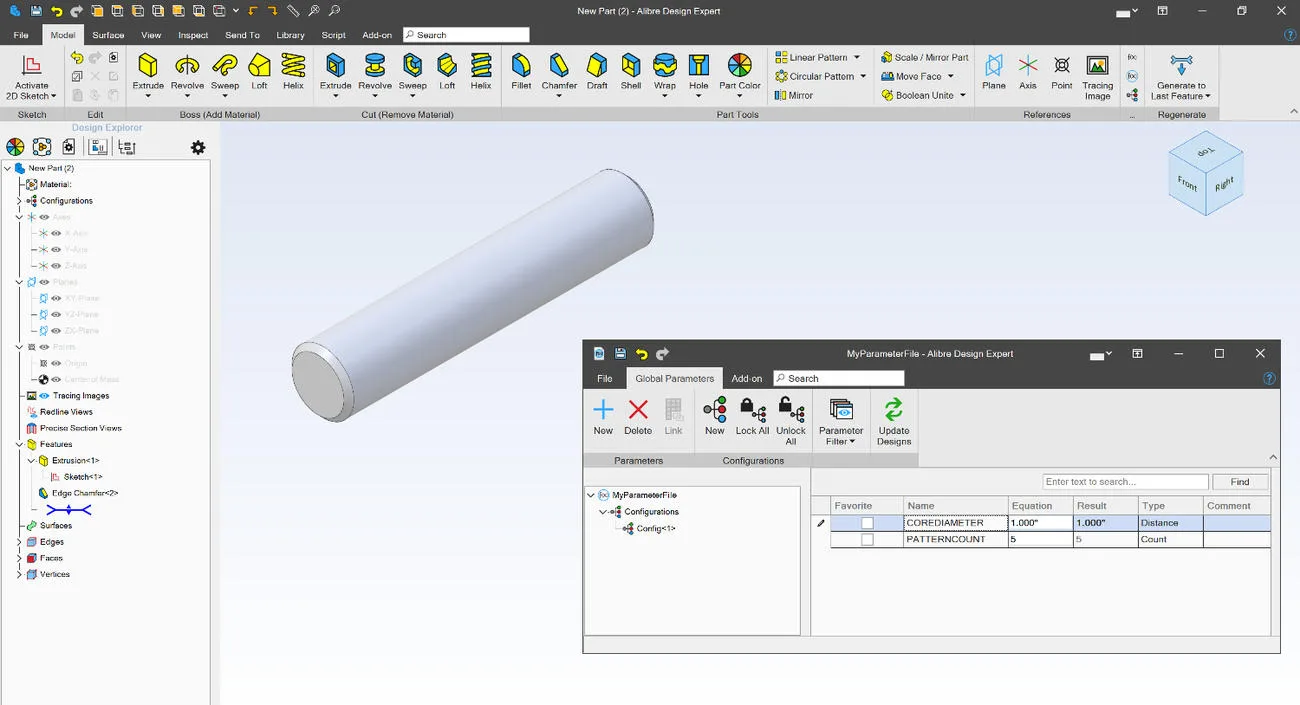The image size is (1300, 705).
Task: Insert a reference Plane
Action: pyautogui.click(x=994, y=71)
